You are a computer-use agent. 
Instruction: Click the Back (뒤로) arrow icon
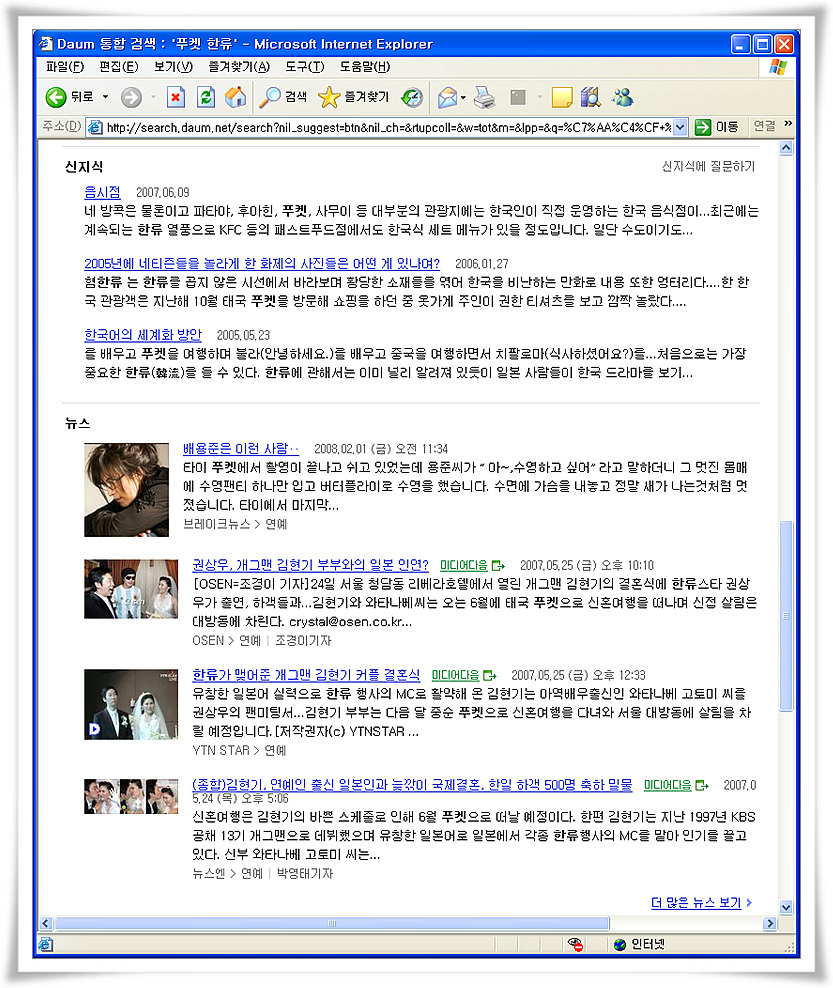tap(55, 97)
